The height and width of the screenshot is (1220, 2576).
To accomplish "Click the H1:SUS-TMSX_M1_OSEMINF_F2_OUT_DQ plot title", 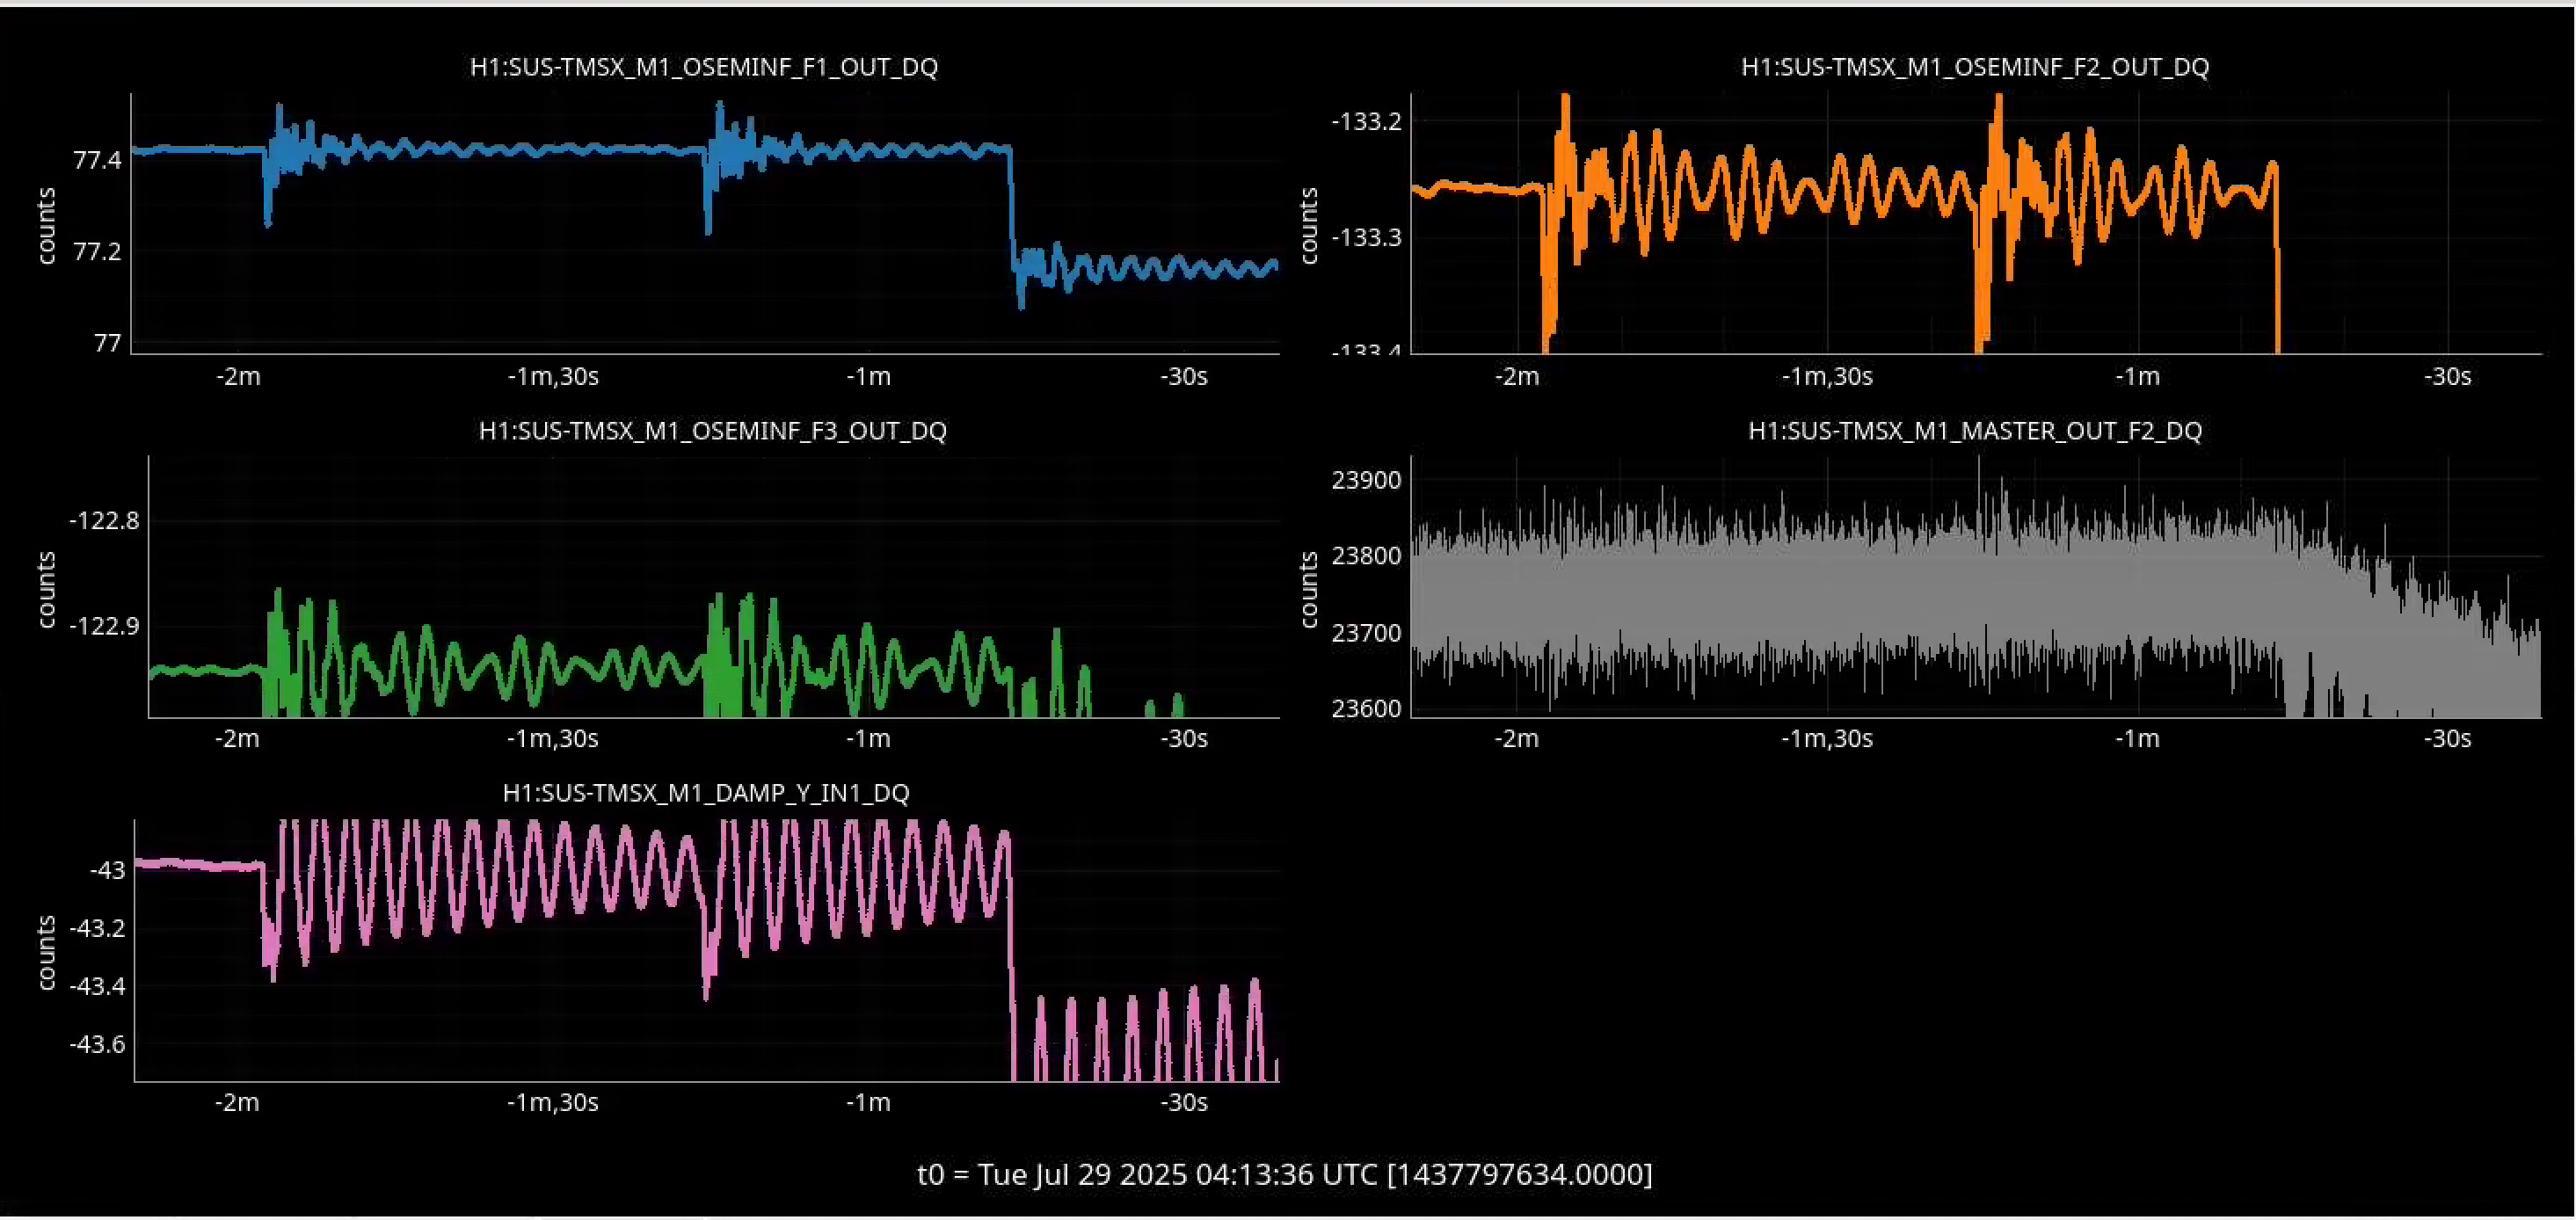I will pos(1975,67).
